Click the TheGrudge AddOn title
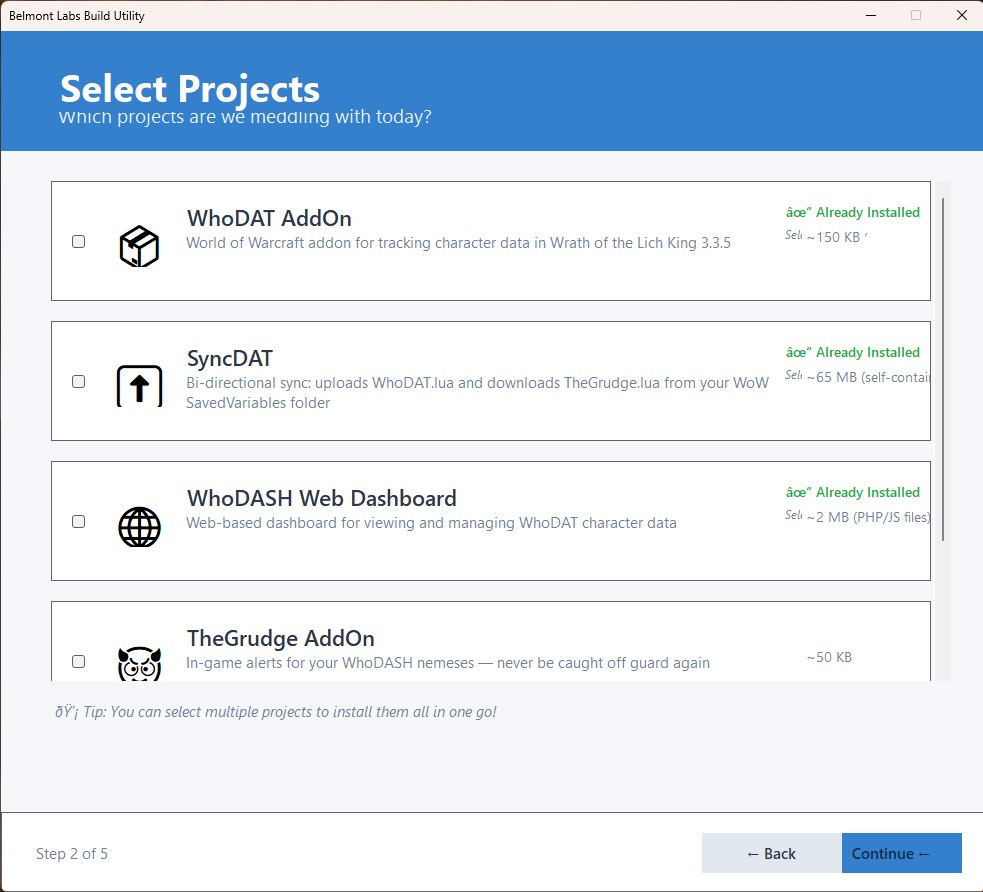The width and height of the screenshot is (983, 892). [x=280, y=638]
